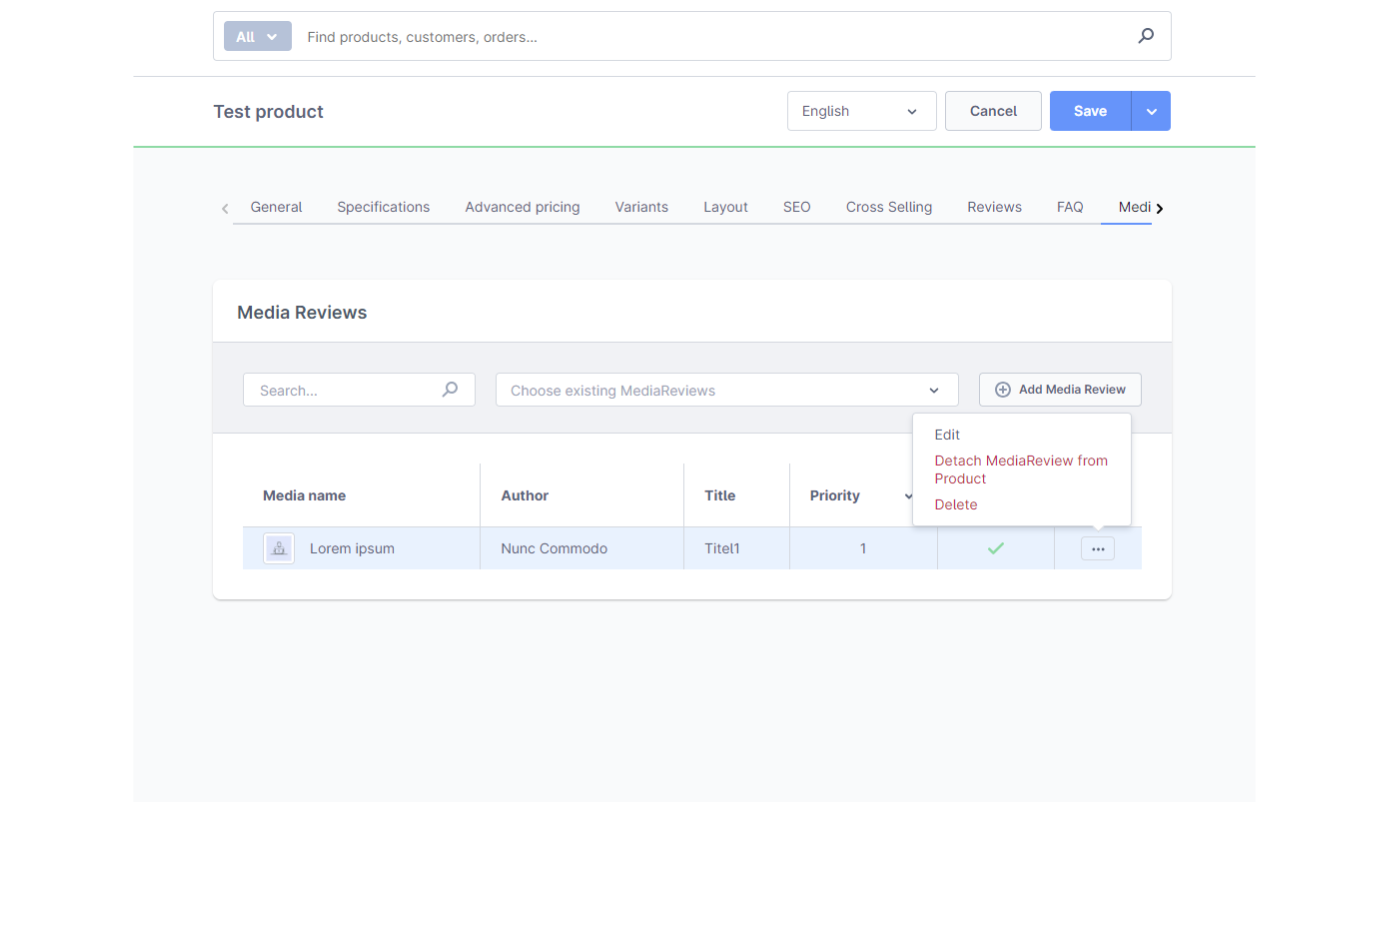Open the Layout tab
The image size is (1384, 941).
pyautogui.click(x=725, y=207)
